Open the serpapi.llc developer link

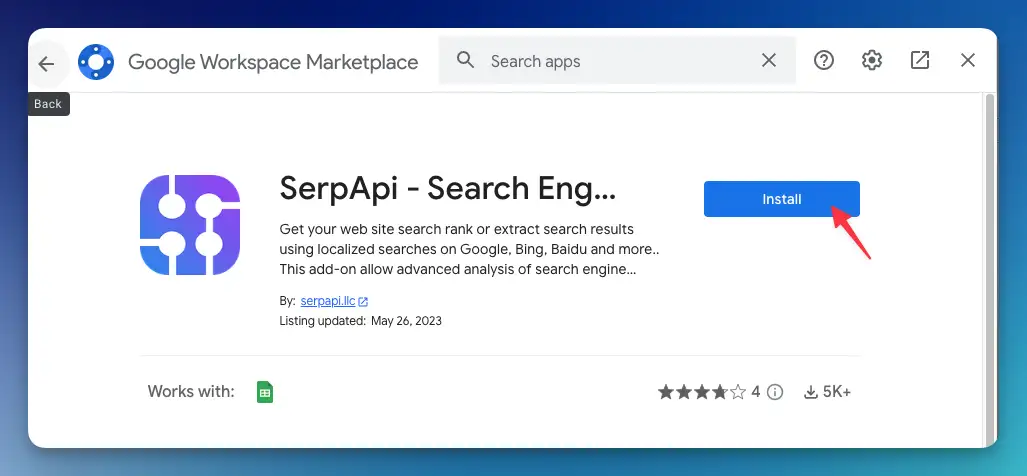tap(327, 301)
